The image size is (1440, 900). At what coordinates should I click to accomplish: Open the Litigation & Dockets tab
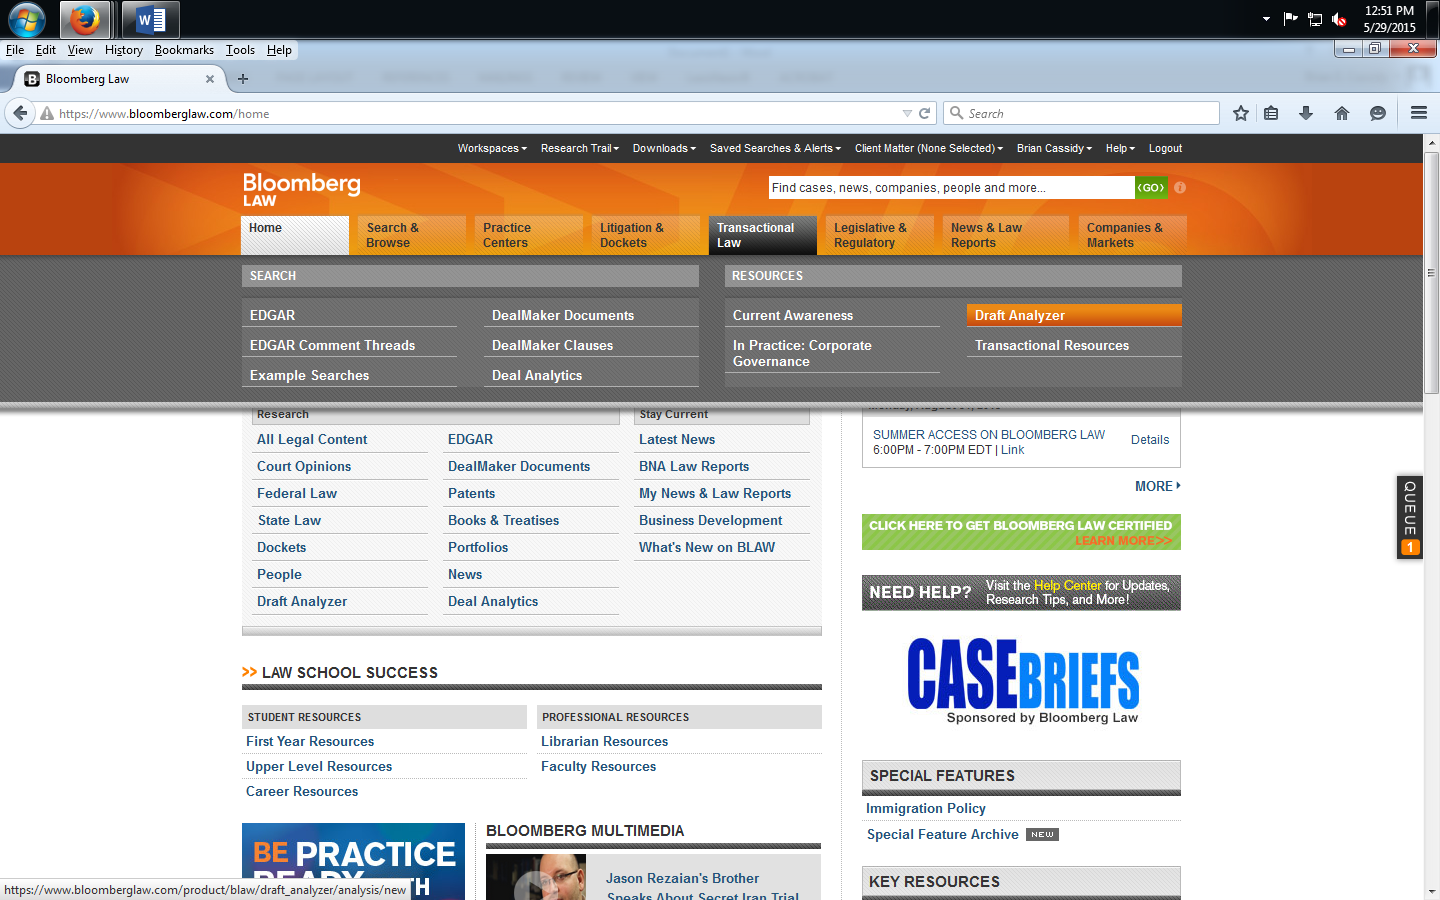pos(646,235)
